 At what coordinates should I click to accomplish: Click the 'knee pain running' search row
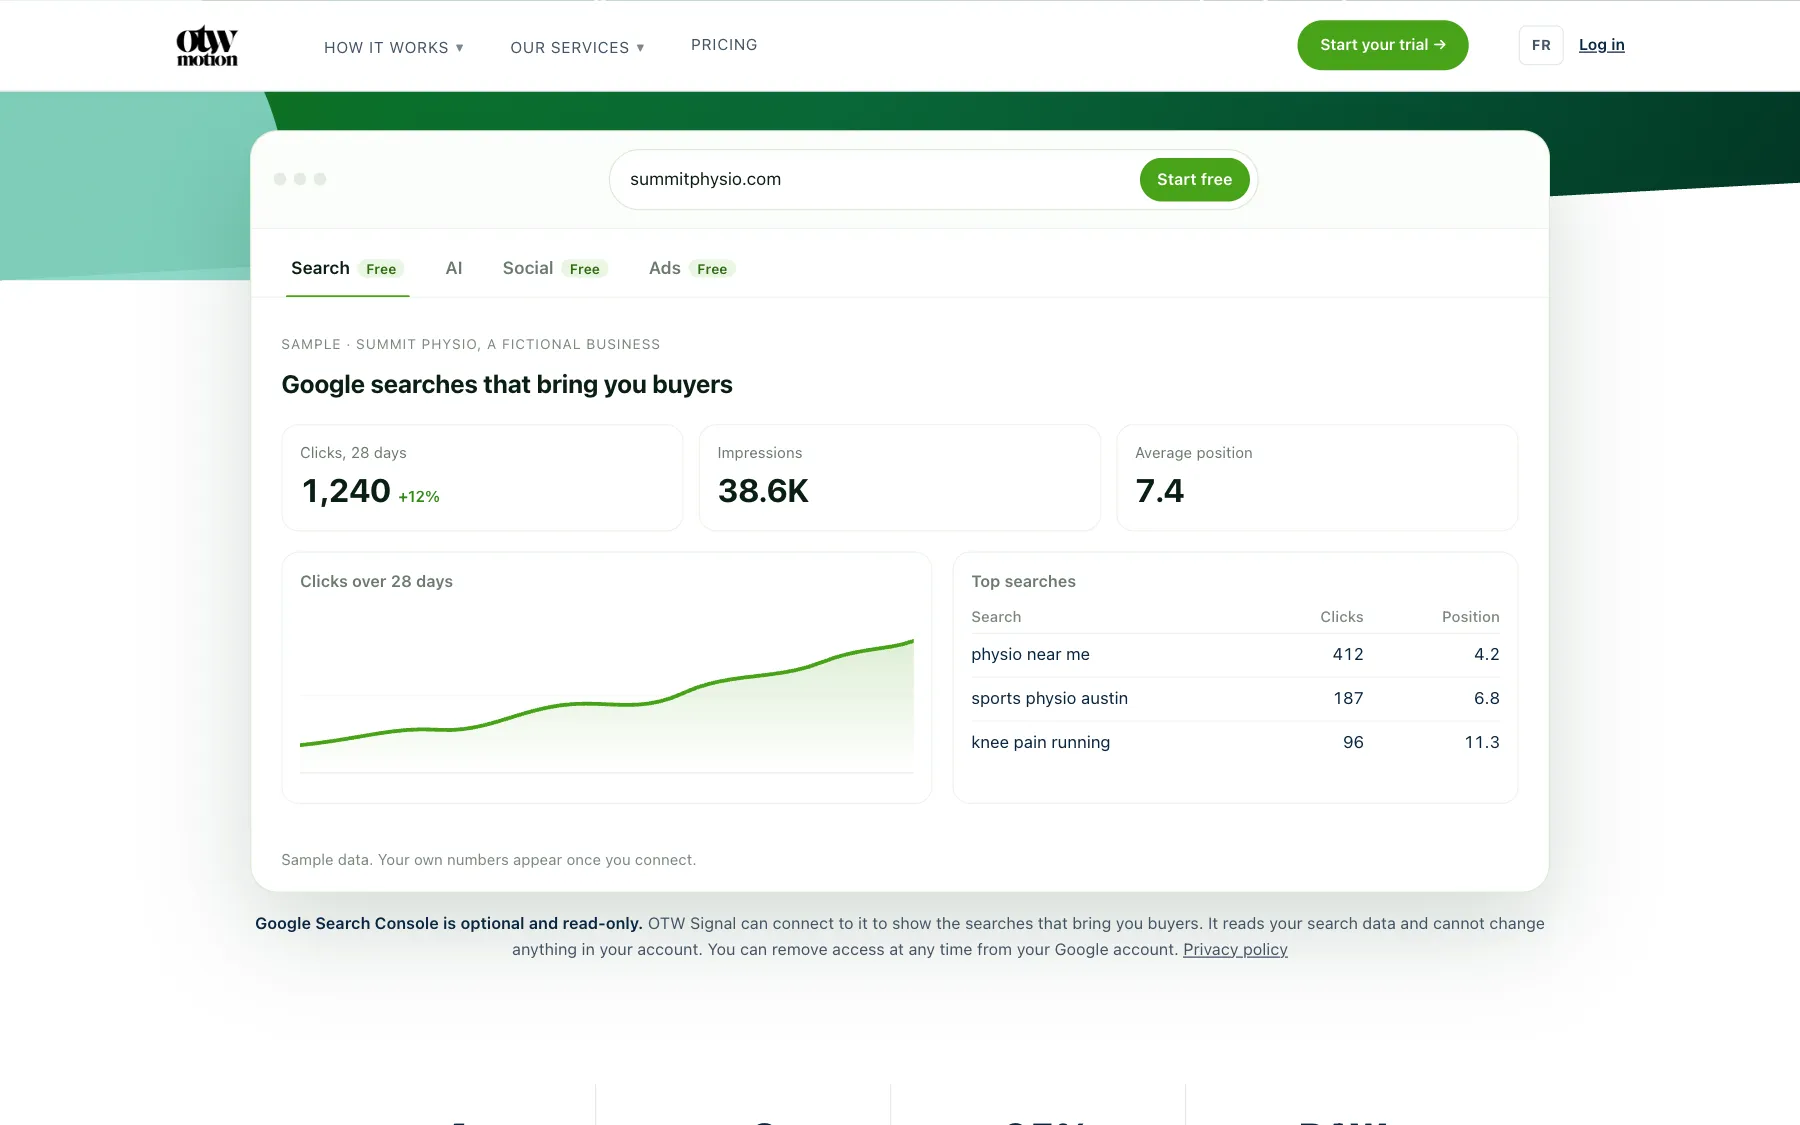pos(1235,742)
